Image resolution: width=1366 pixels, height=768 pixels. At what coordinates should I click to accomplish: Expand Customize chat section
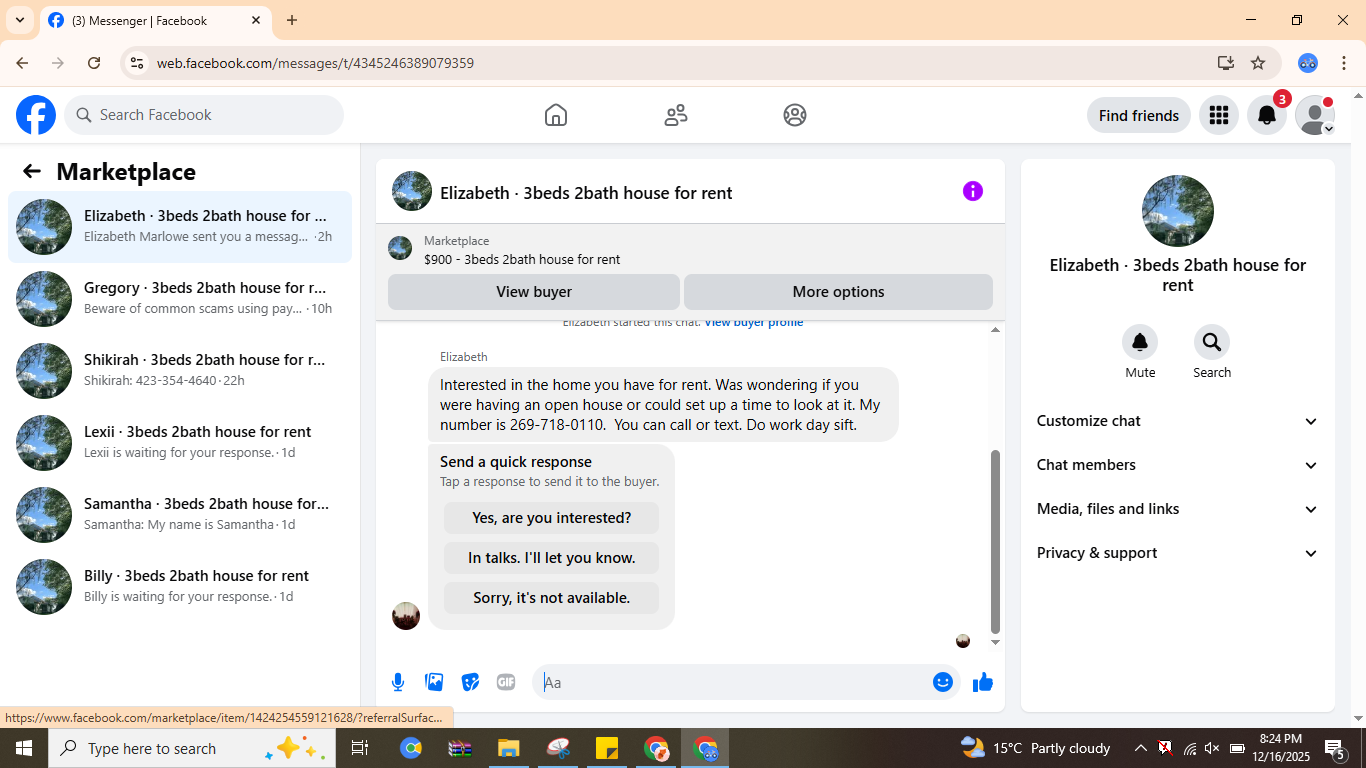click(1178, 421)
